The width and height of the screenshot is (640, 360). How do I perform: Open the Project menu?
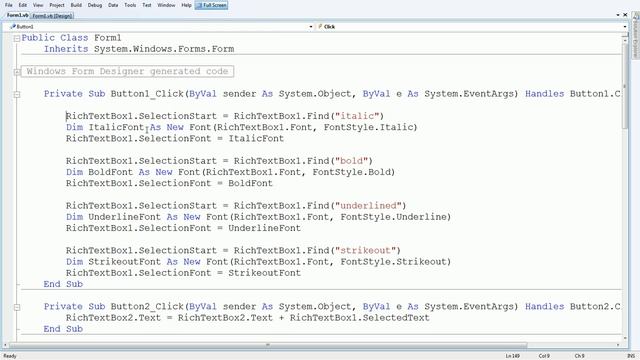[x=57, y=5]
